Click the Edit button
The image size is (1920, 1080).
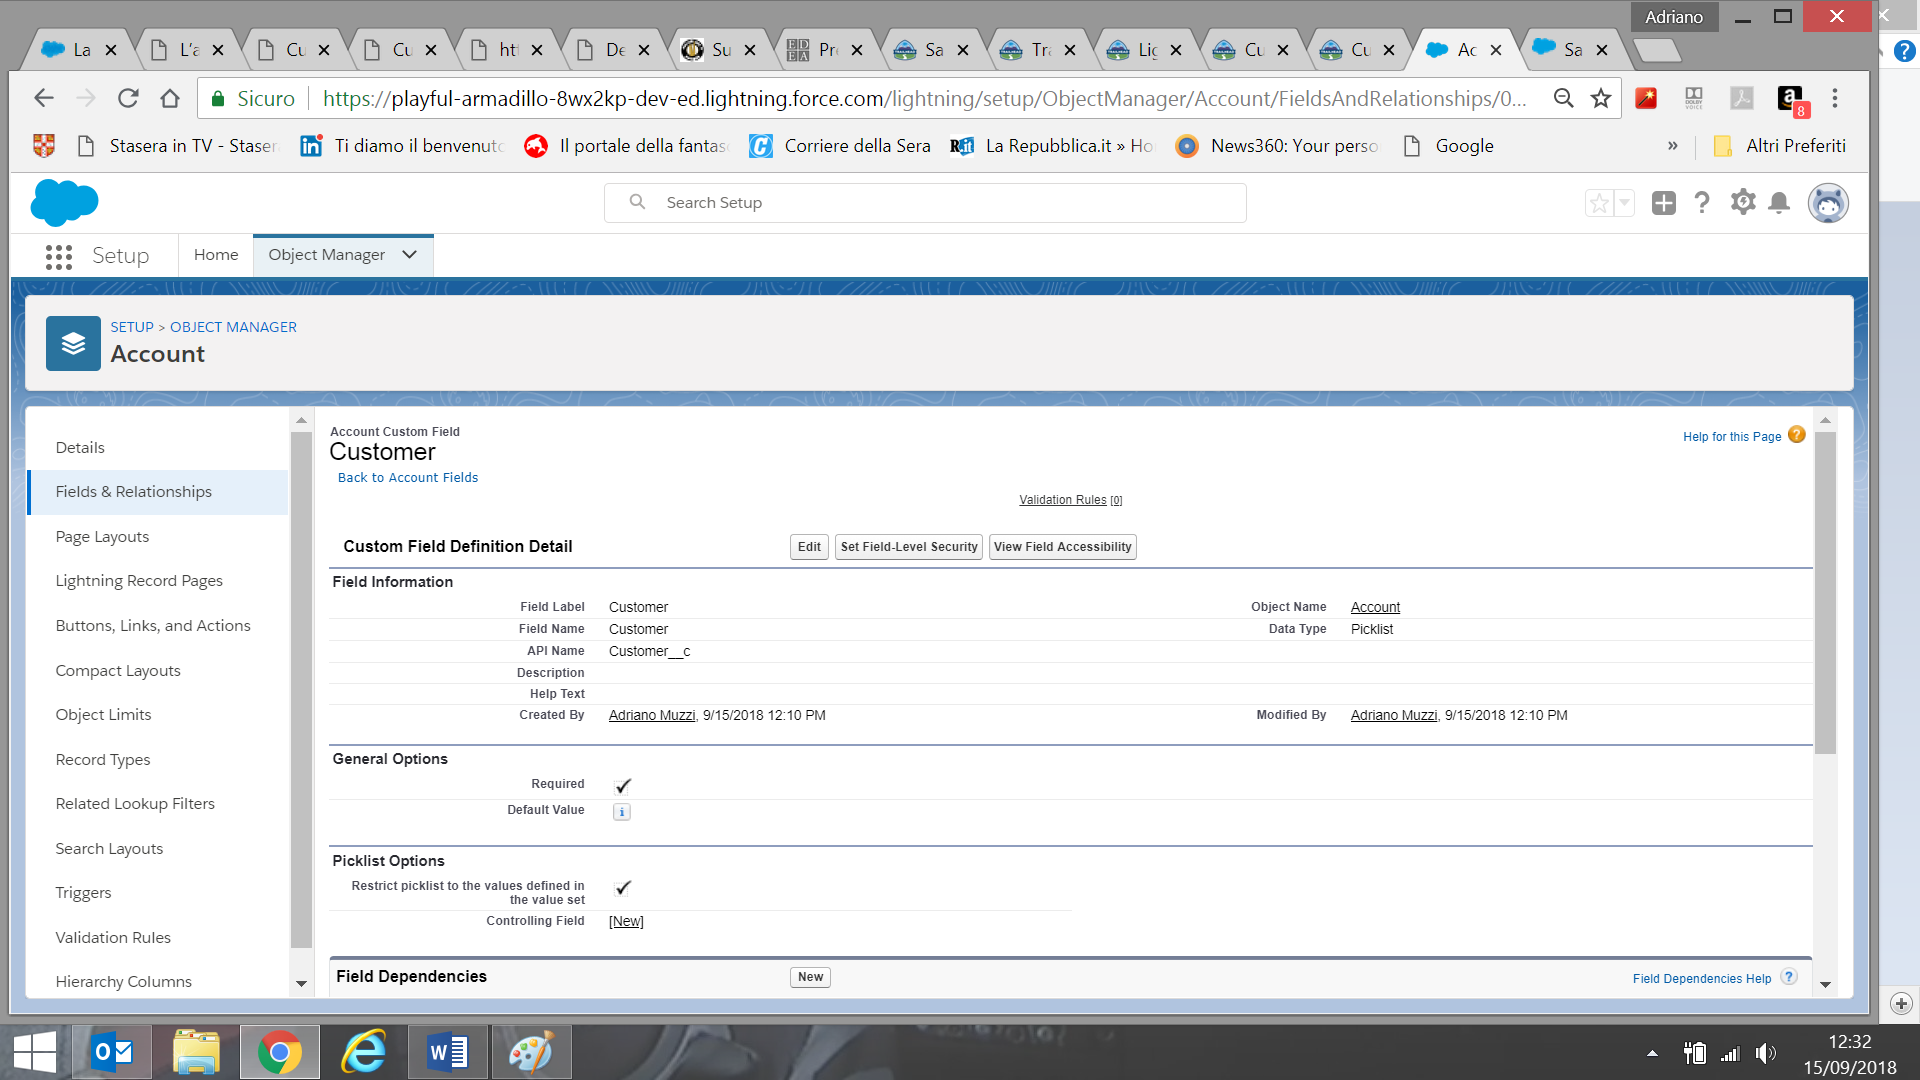coord(809,547)
